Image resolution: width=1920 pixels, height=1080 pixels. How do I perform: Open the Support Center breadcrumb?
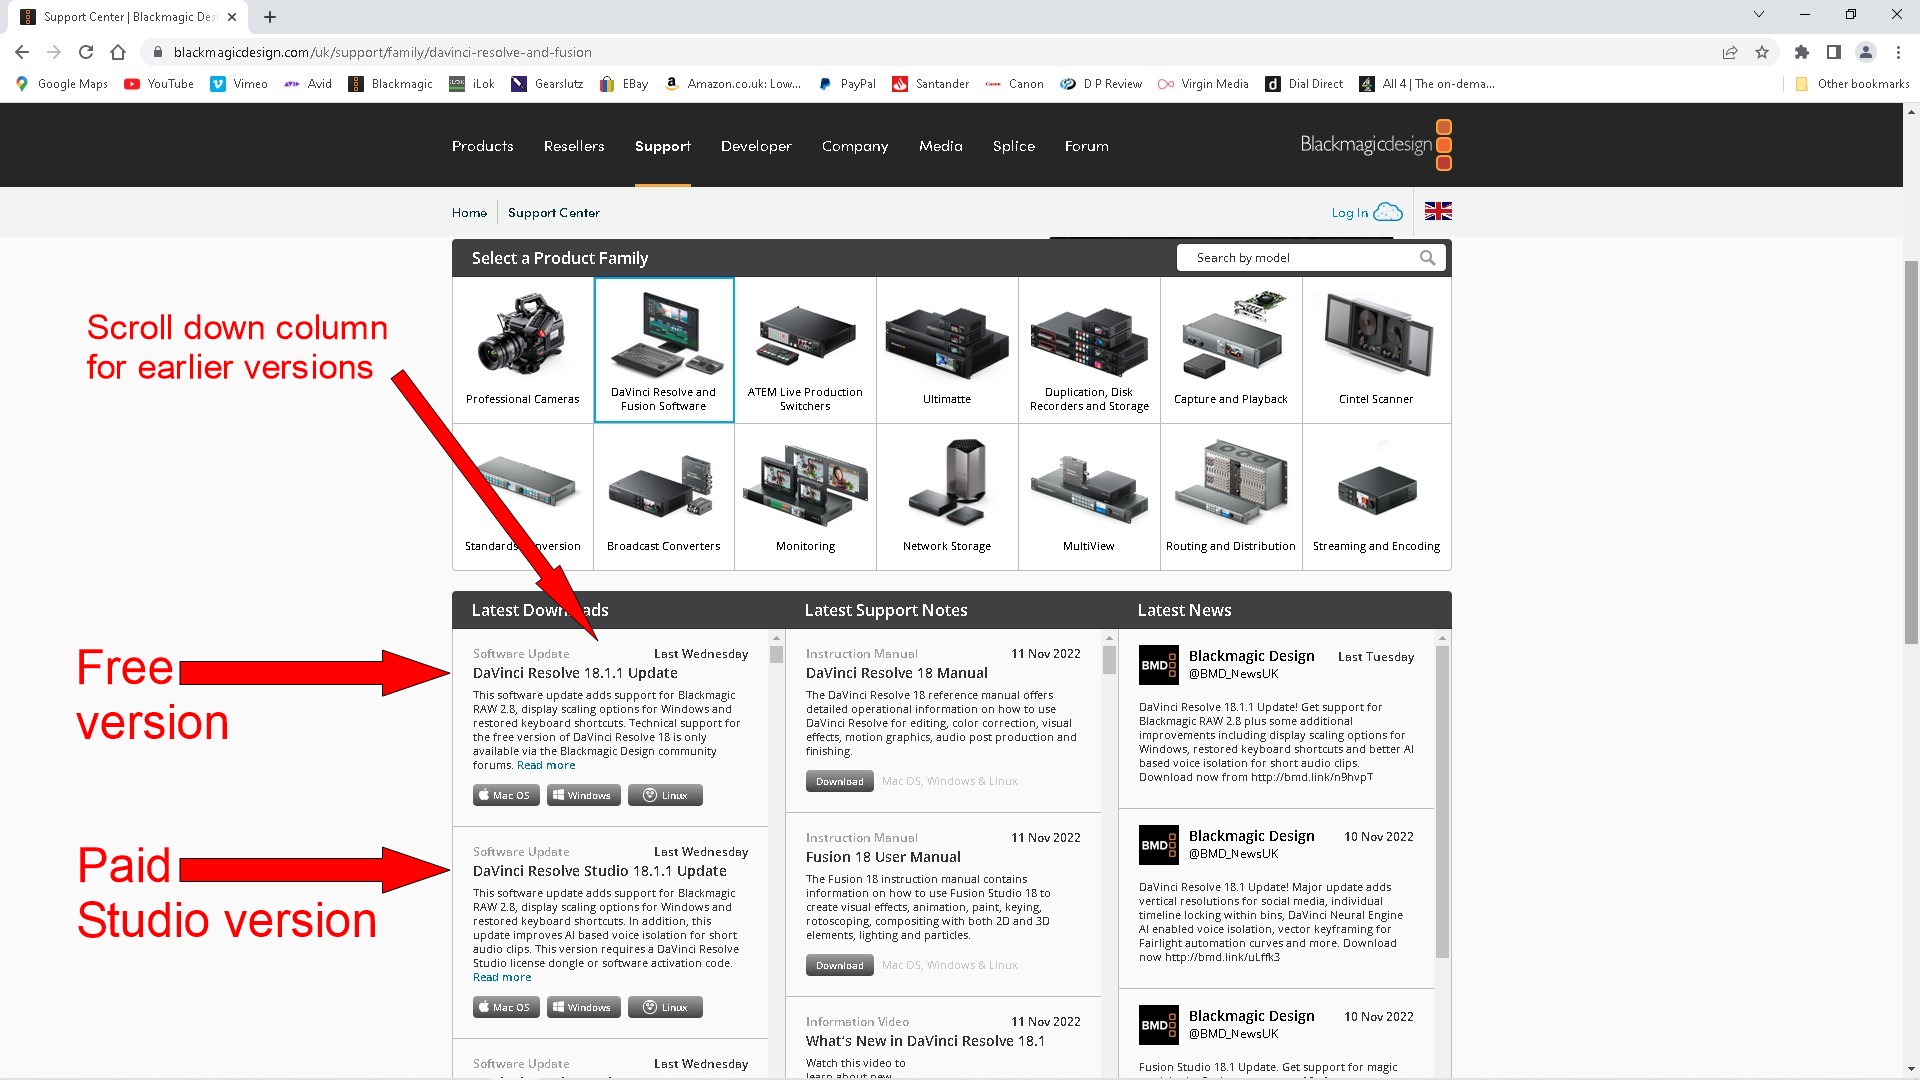point(554,213)
